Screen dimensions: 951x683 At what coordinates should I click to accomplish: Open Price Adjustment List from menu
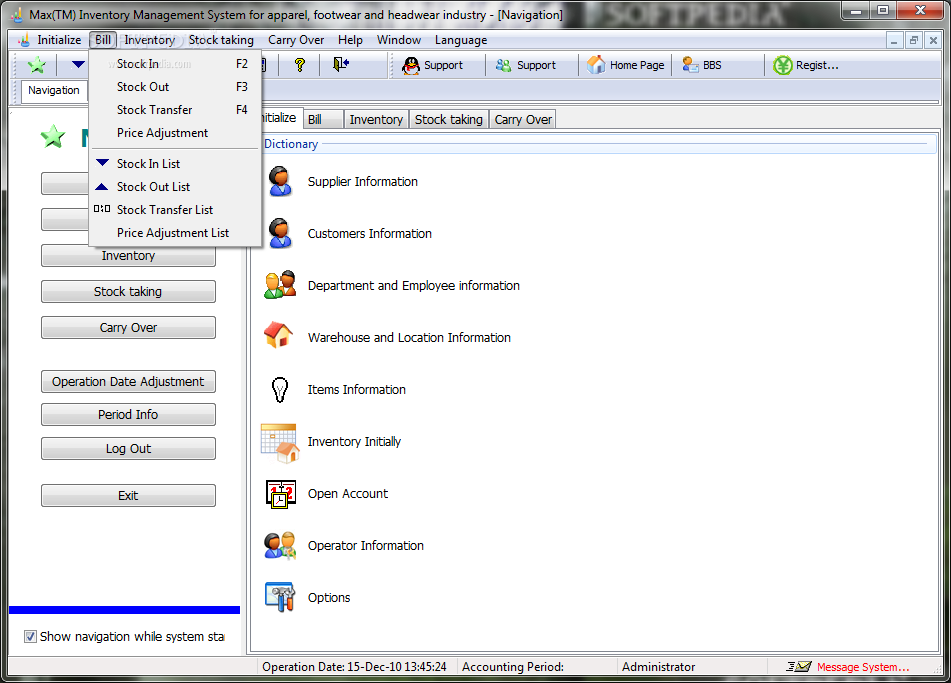[175, 233]
